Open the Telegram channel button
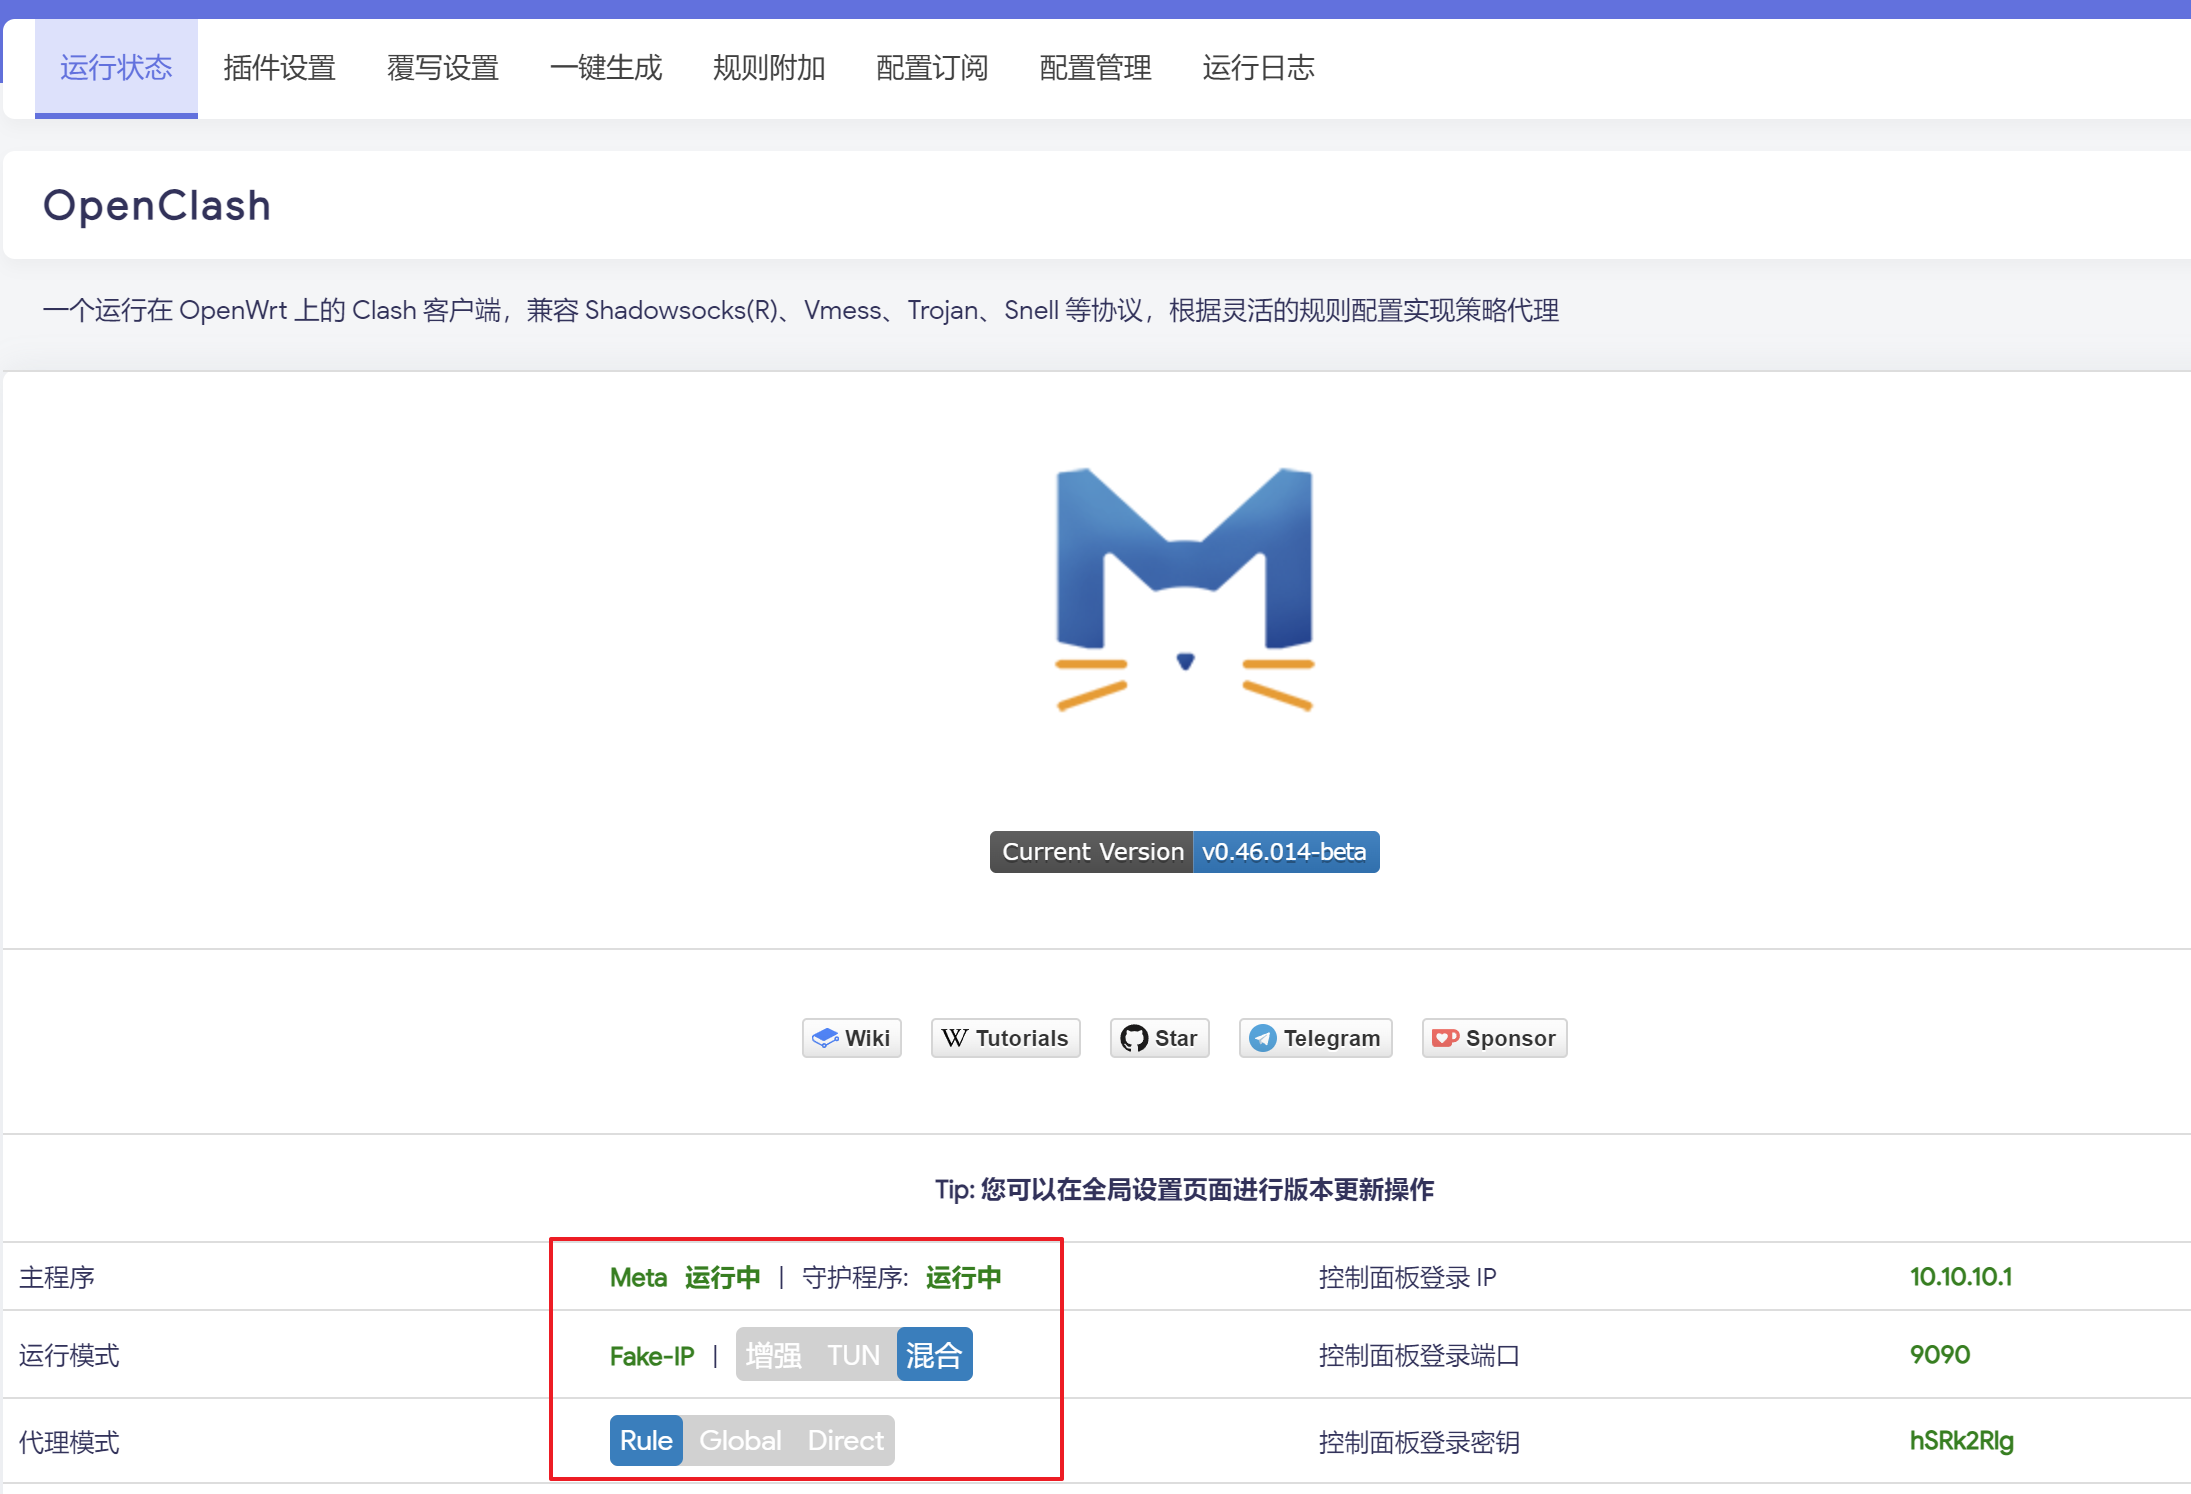The image size is (2191, 1494). (1316, 1038)
